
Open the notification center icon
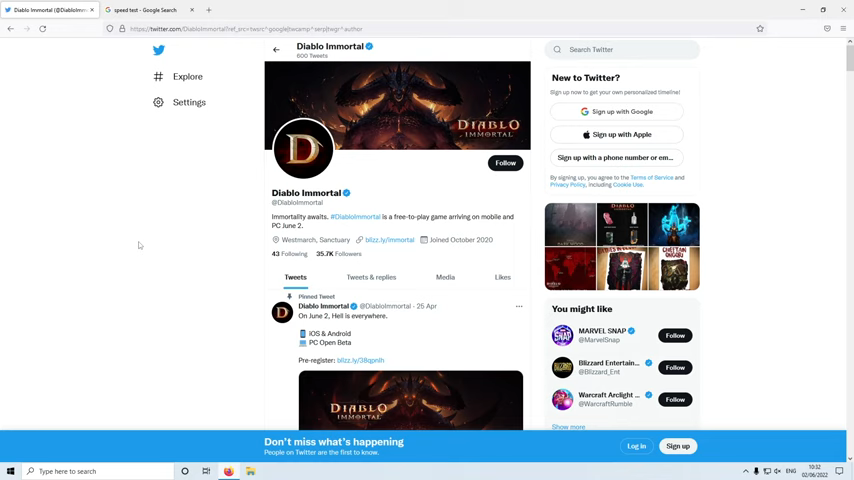pyautogui.click(x=839, y=471)
